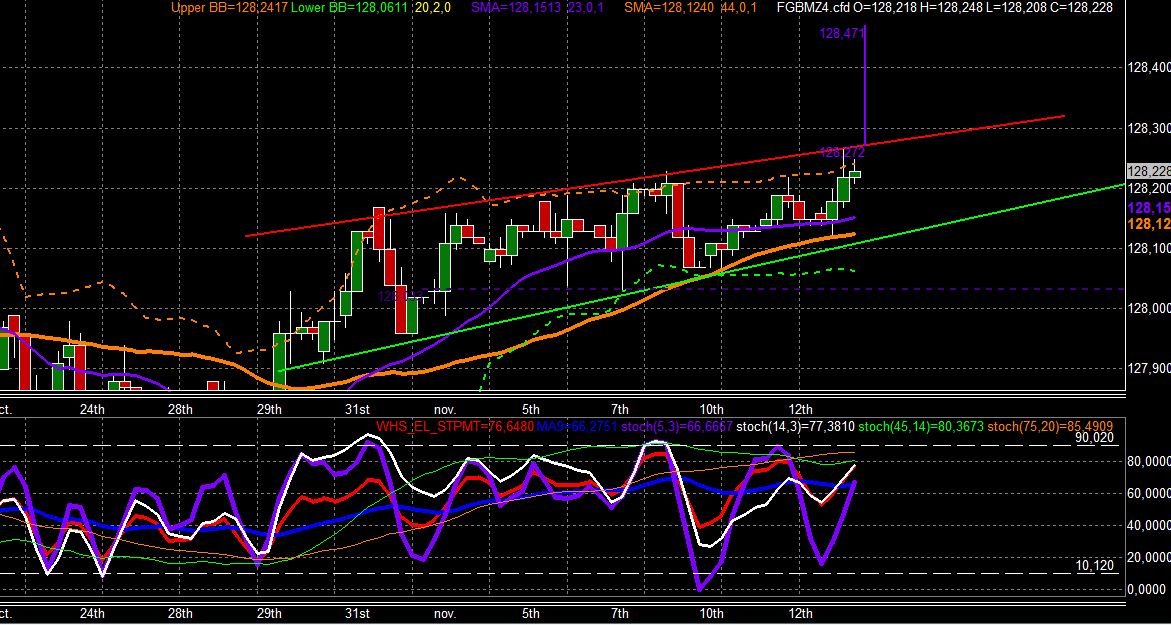Select the purple vertical projection line
The height and width of the screenshot is (625, 1171).
point(865,86)
